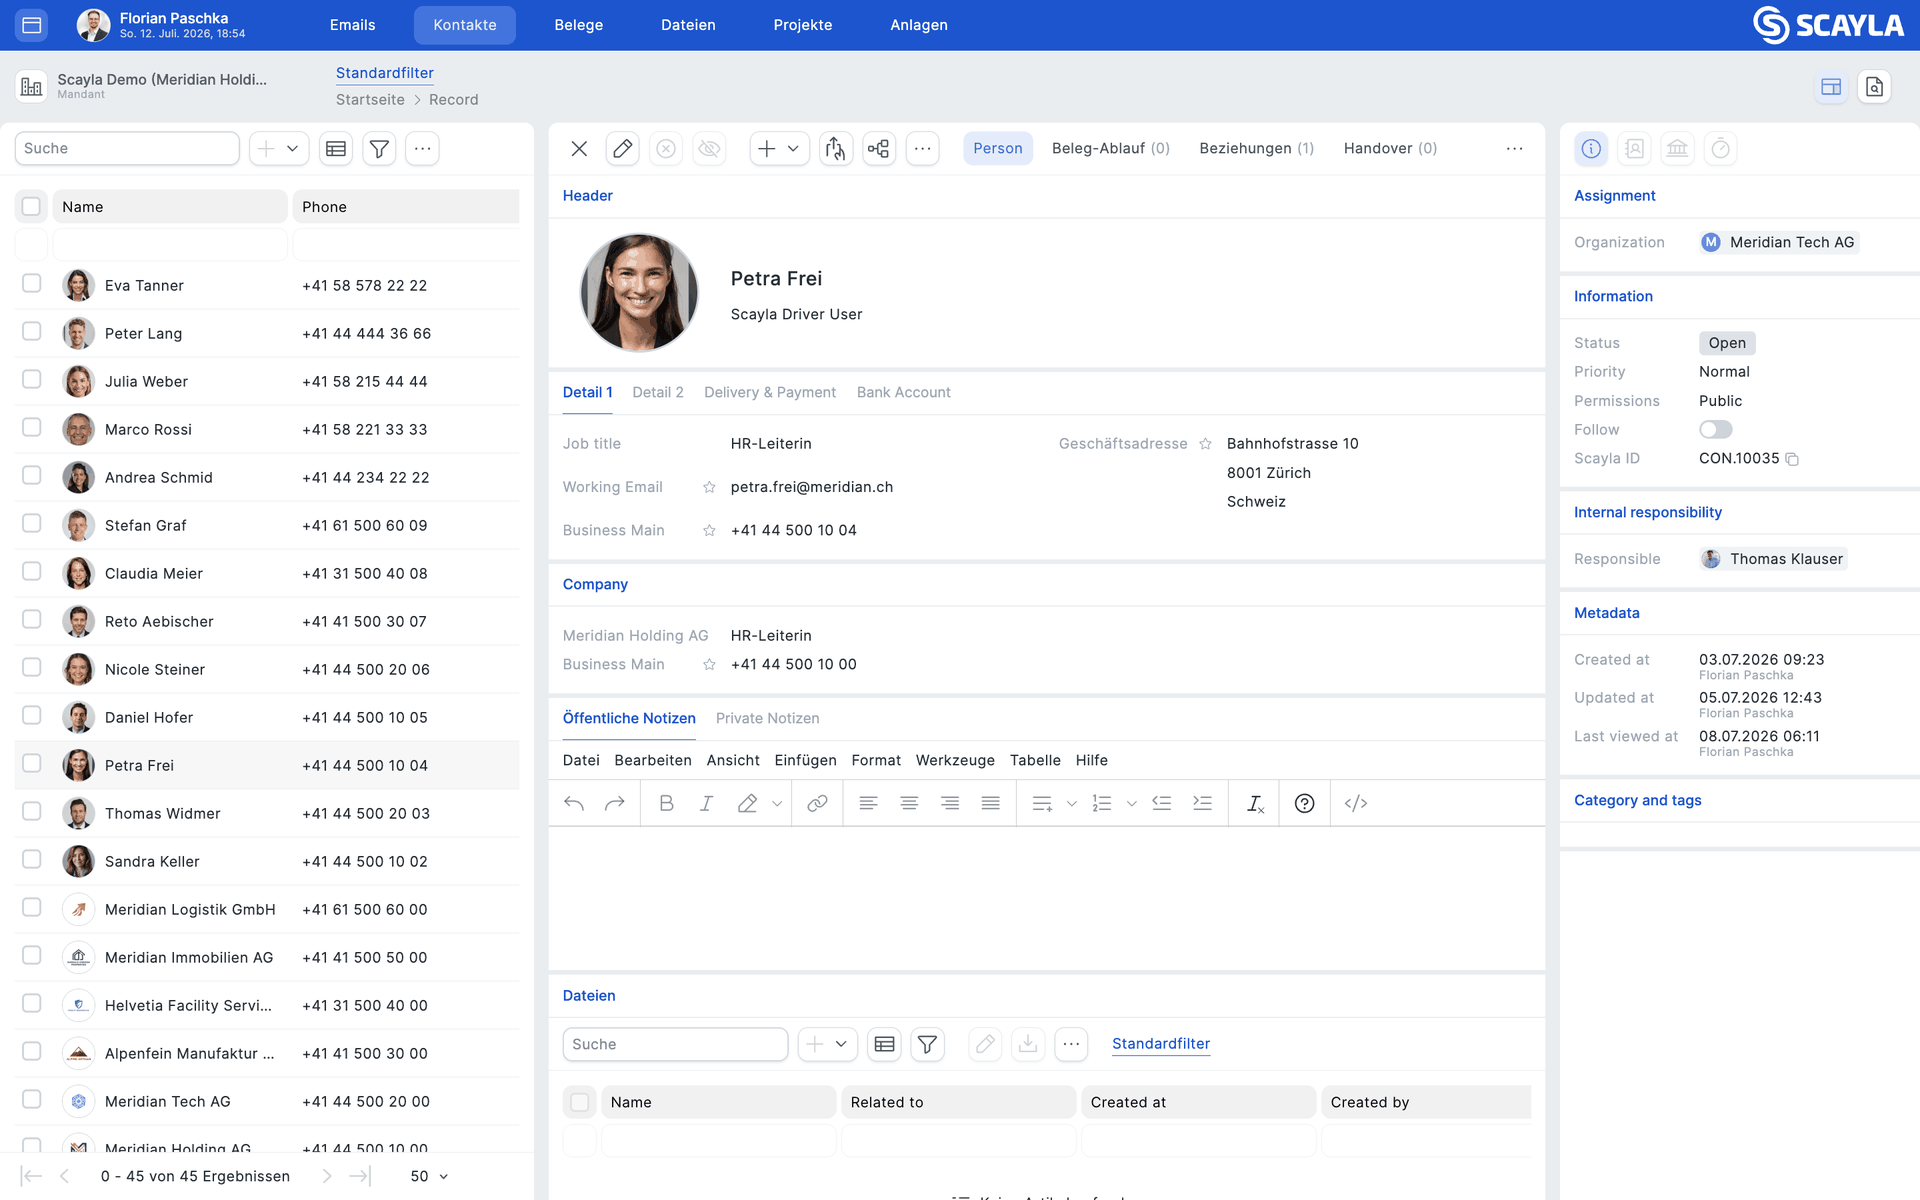Switch to the Beziehungen tab
This screenshot has width=1920, height=1200.
pos(1257,149)
